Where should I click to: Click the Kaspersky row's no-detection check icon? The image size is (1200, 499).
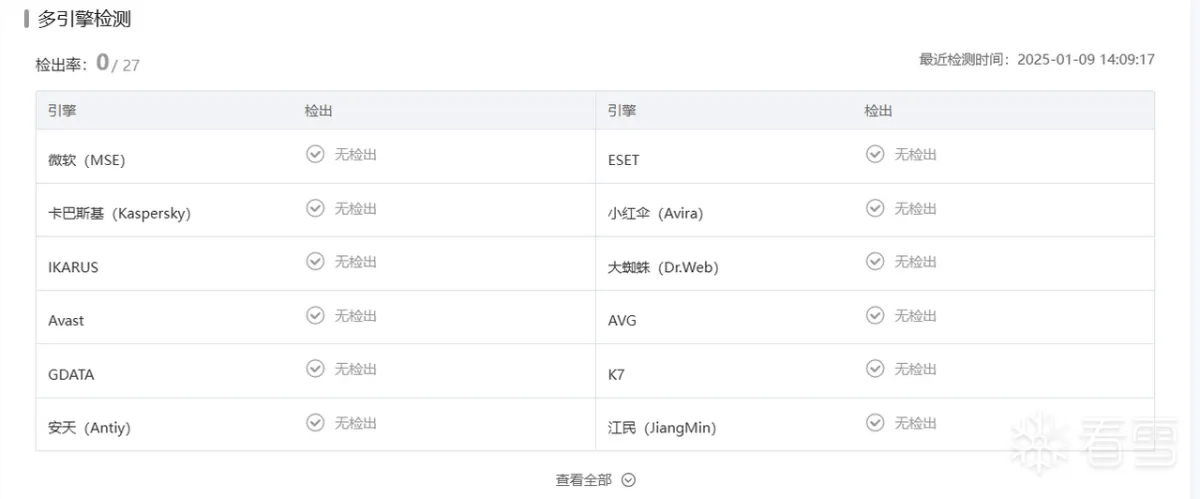pyautogui.click(x=315, y=208)
